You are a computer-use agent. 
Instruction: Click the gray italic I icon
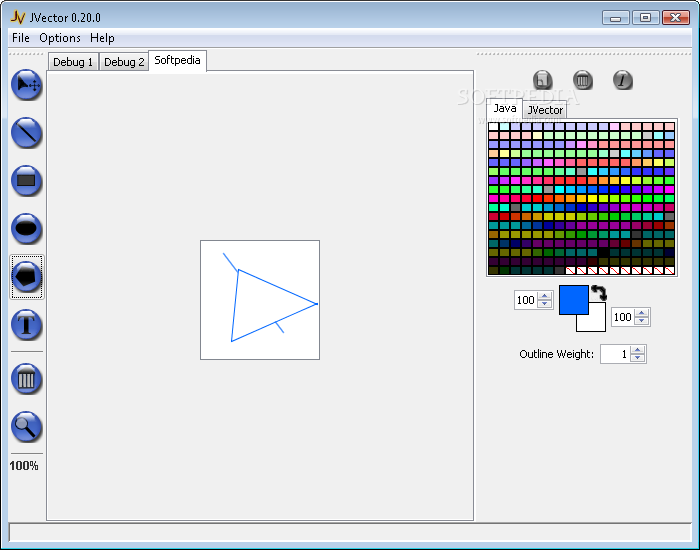(623, 80)
